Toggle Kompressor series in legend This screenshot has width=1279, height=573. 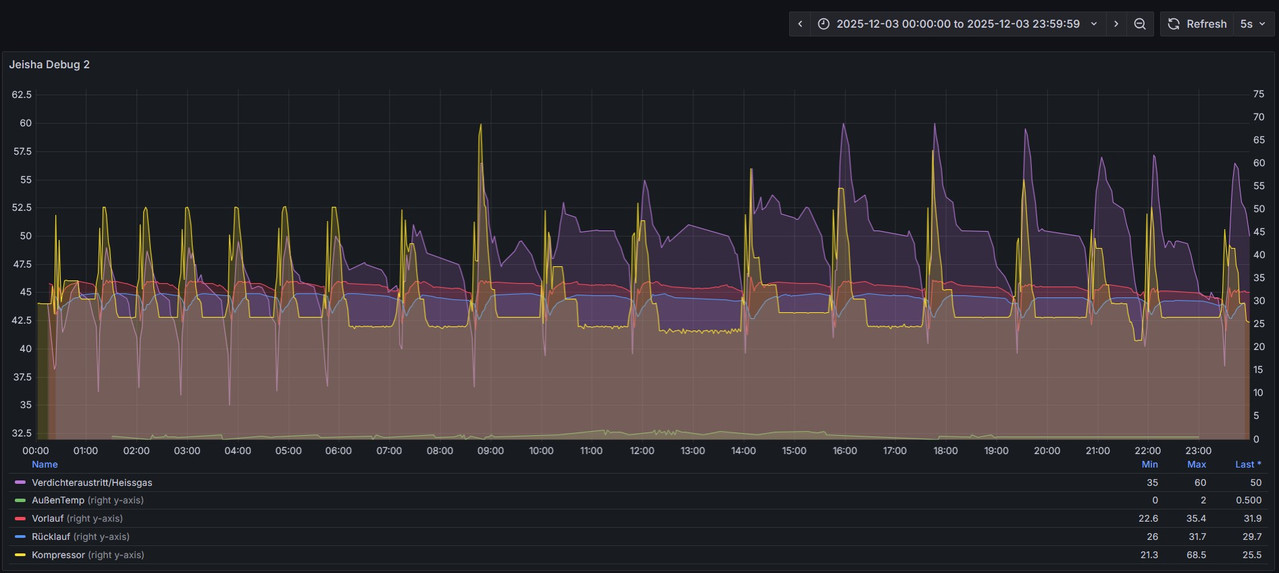58,554
